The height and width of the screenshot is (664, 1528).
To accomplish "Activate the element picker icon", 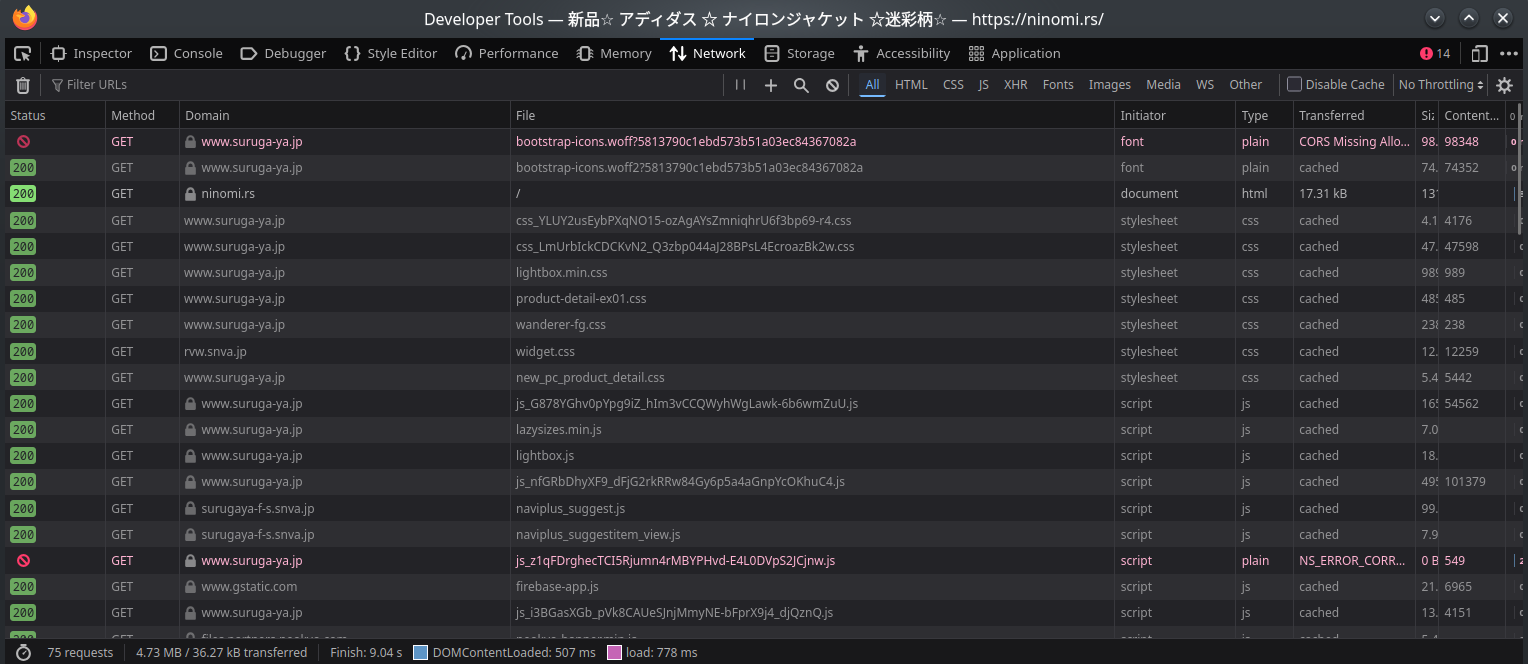I will (x=22, y=54).
